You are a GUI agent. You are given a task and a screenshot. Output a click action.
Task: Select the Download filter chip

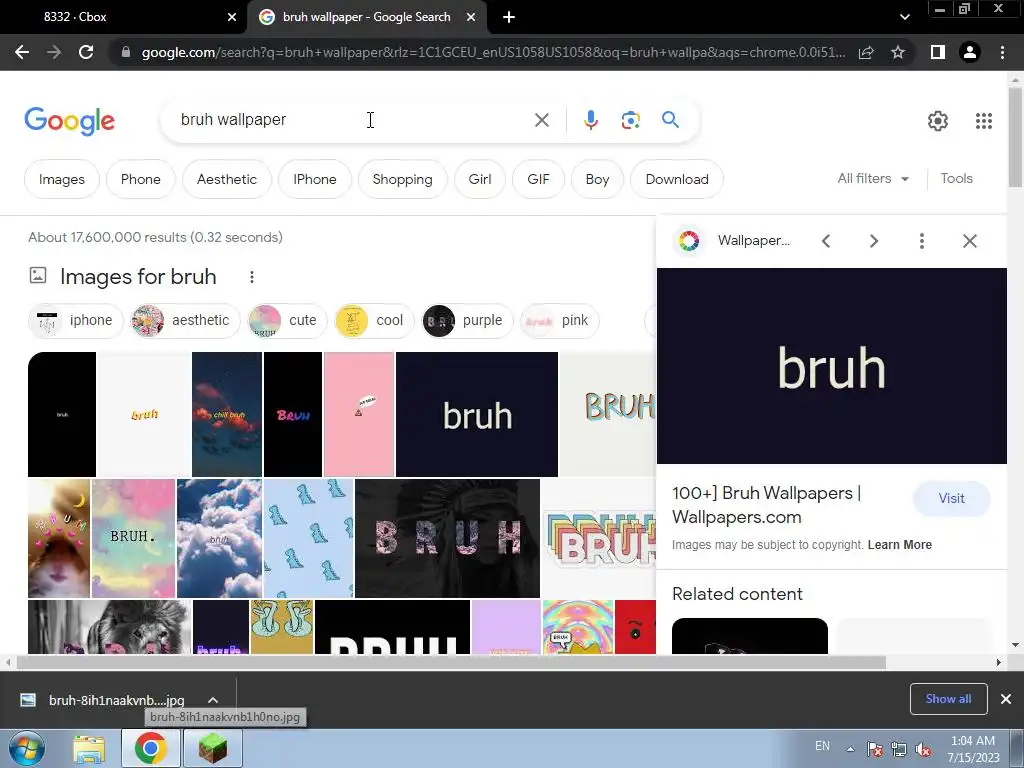(677, 179)
